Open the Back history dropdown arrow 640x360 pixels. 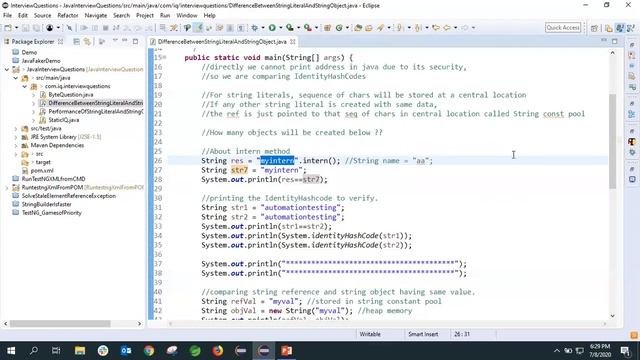(x=456, y=28)
